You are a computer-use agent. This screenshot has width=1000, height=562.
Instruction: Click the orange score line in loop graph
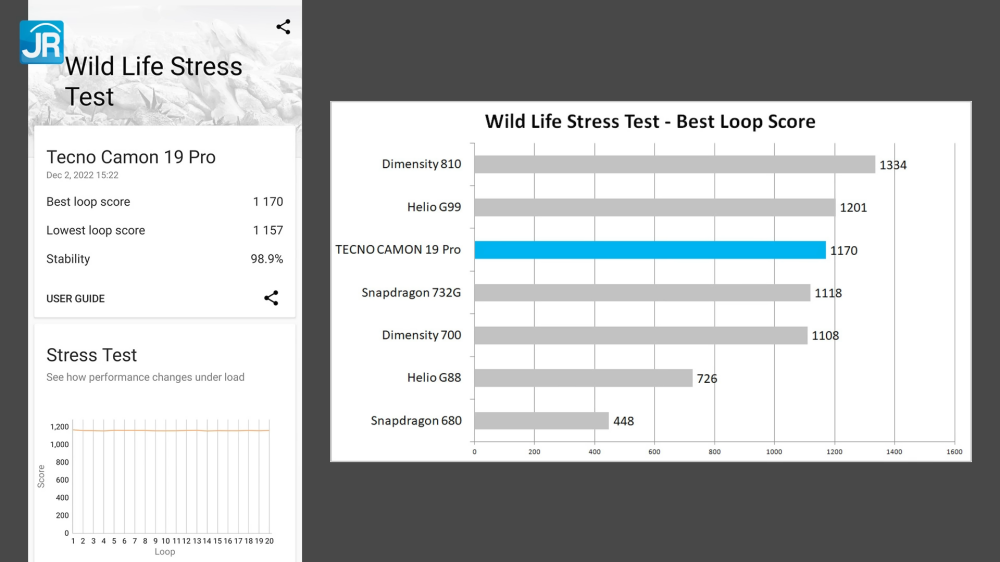pos(171,431)
